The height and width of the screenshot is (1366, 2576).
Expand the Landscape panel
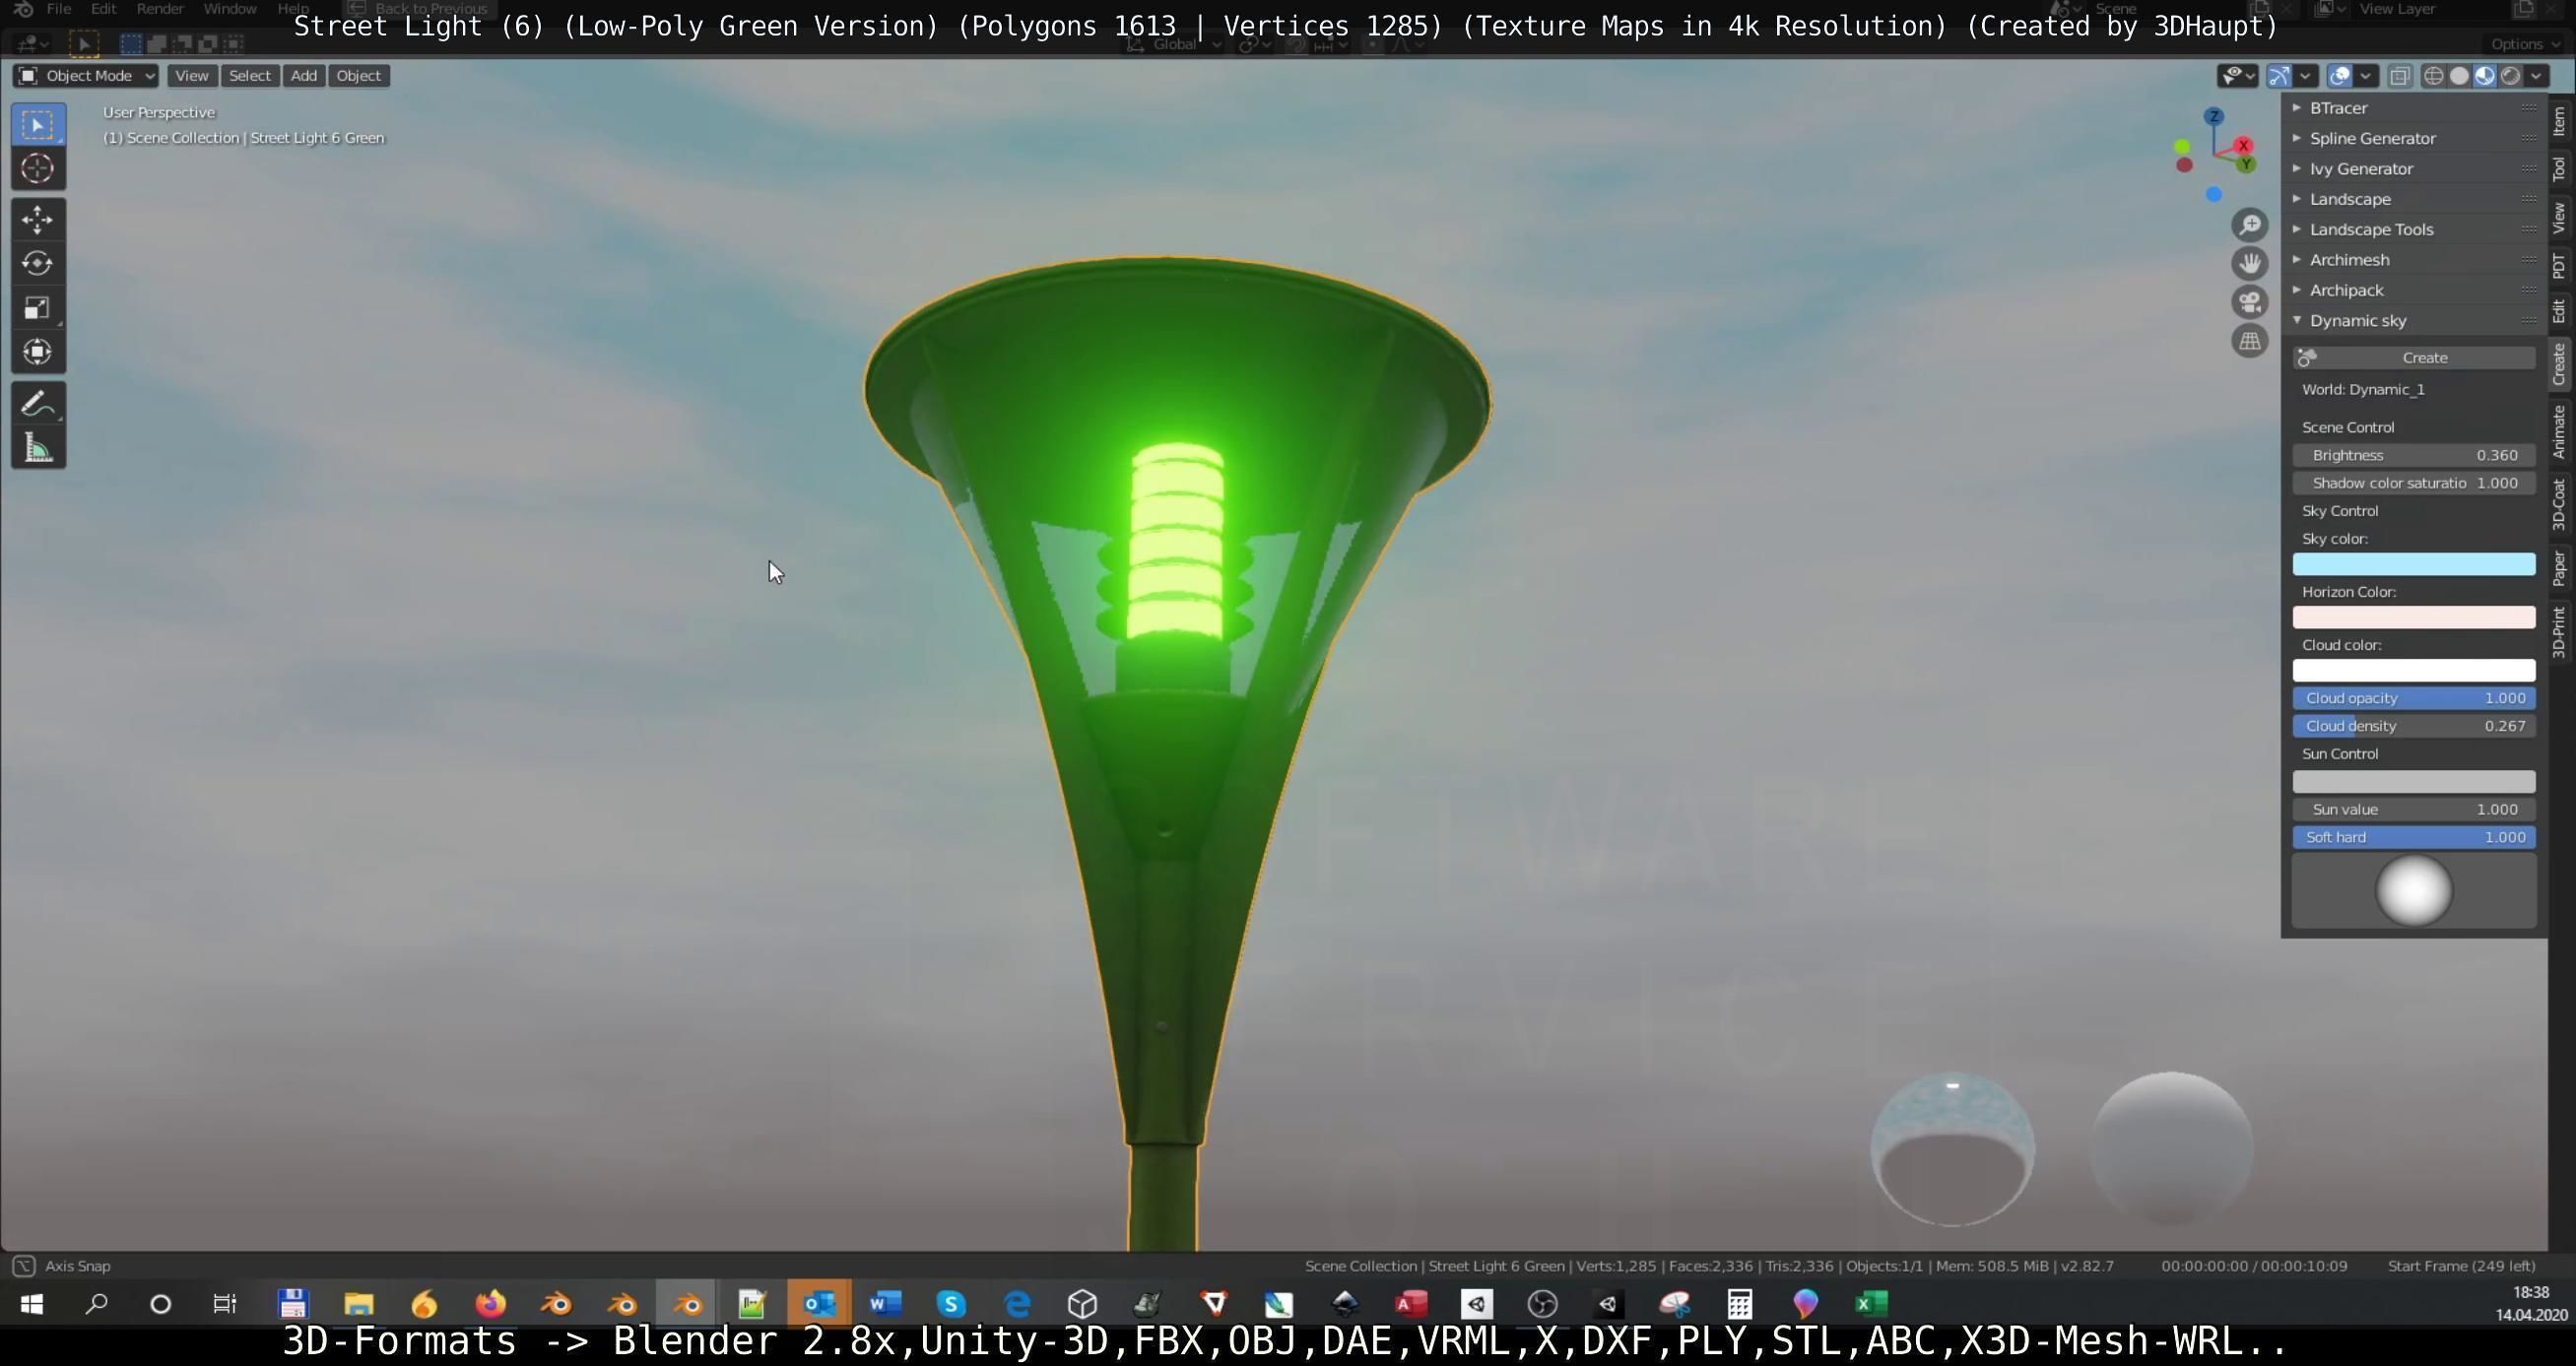click(2414, 199)
